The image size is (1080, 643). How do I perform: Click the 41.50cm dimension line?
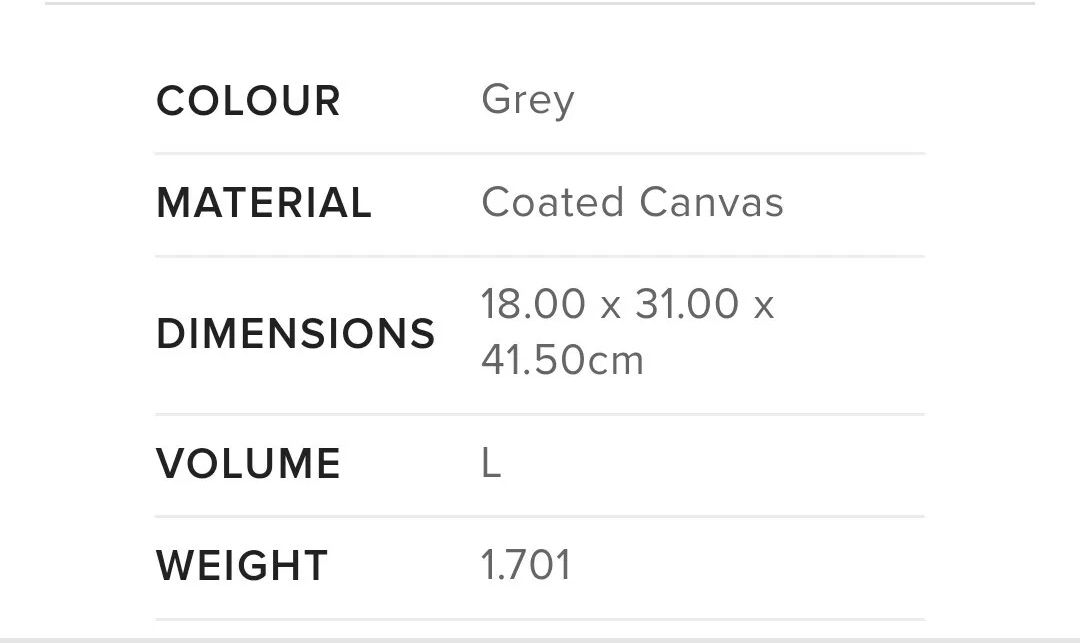(x=562, y=360)
